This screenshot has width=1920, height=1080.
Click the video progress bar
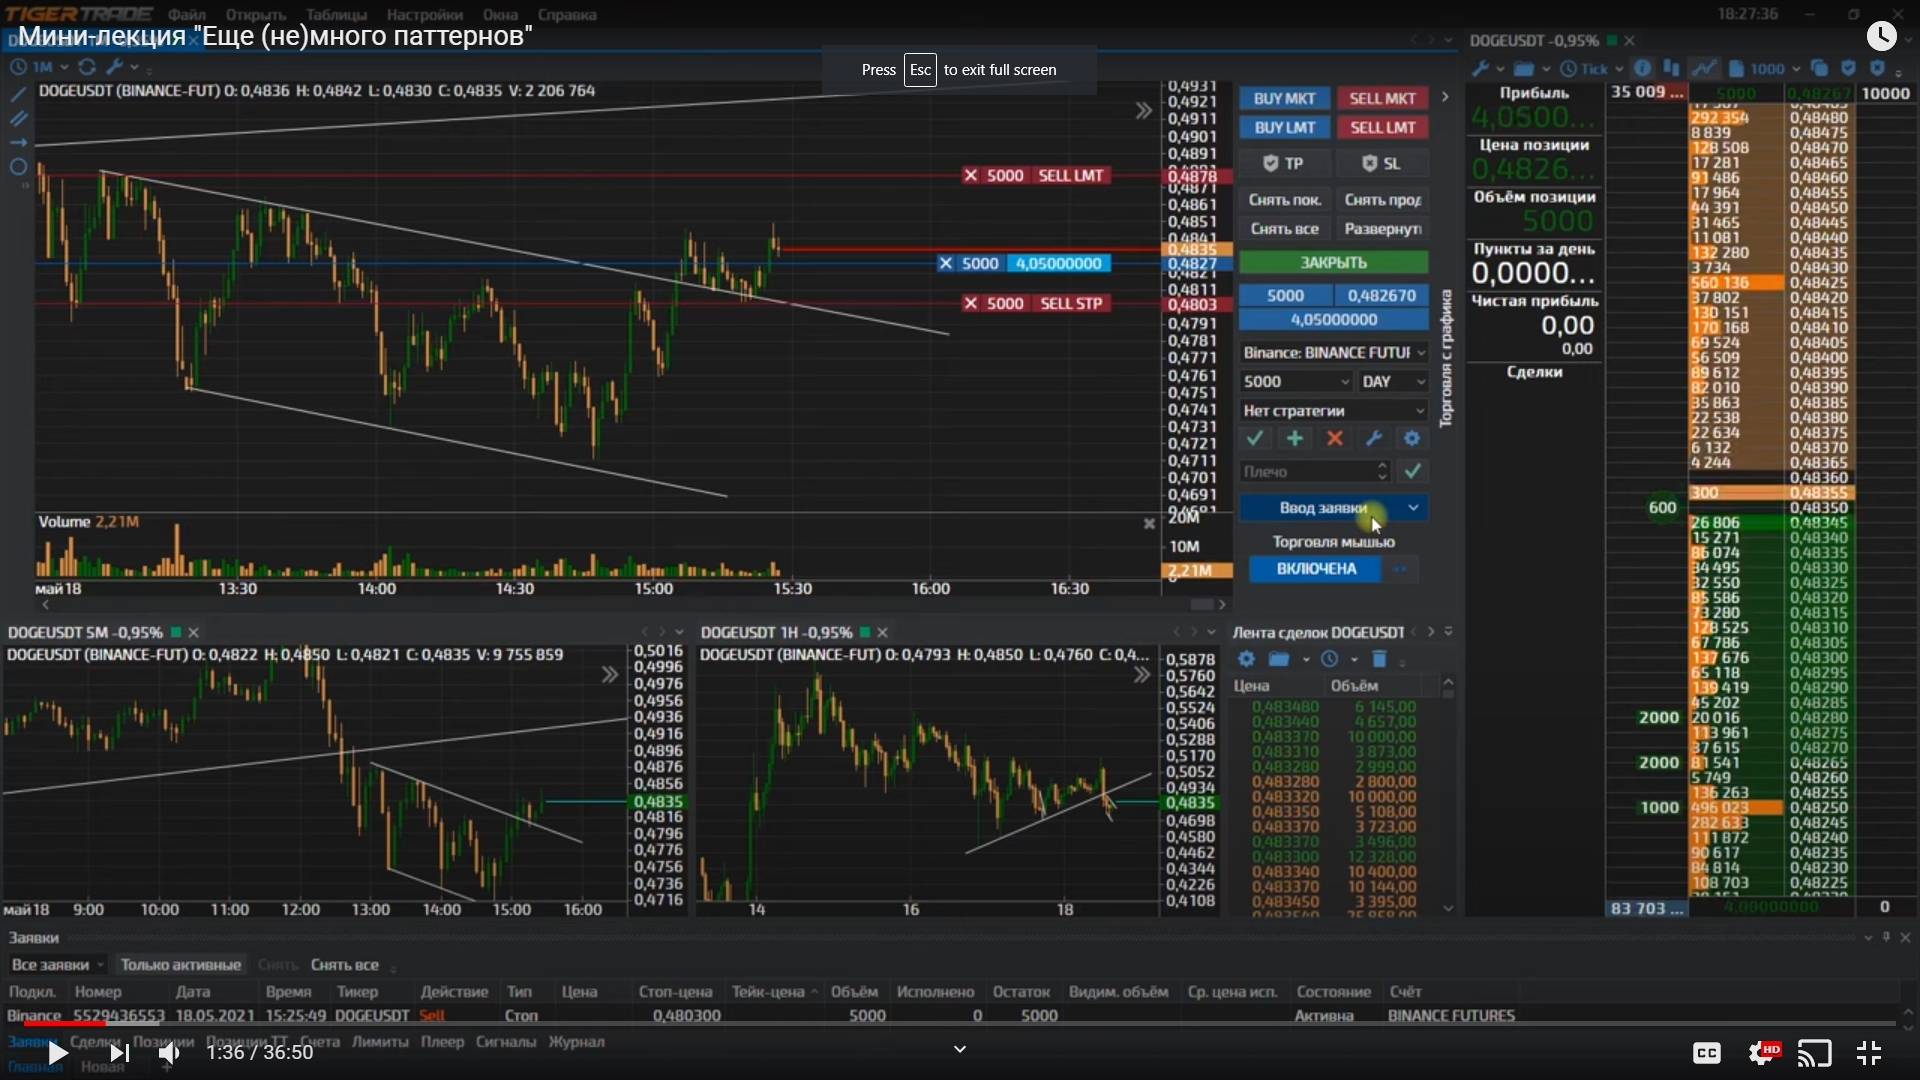tap(960, 1023)
